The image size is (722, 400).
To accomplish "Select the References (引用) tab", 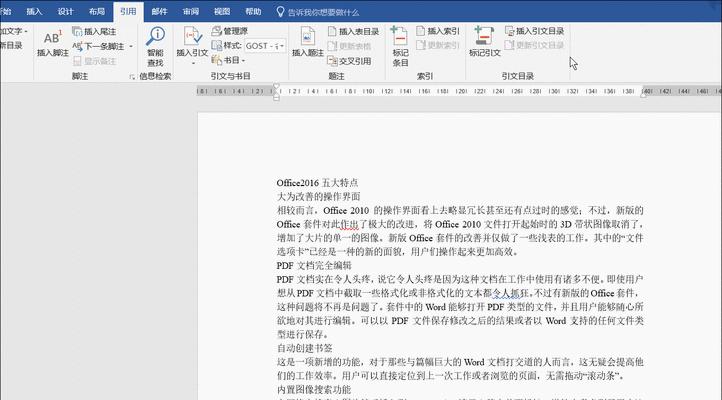I will point(128,12).
